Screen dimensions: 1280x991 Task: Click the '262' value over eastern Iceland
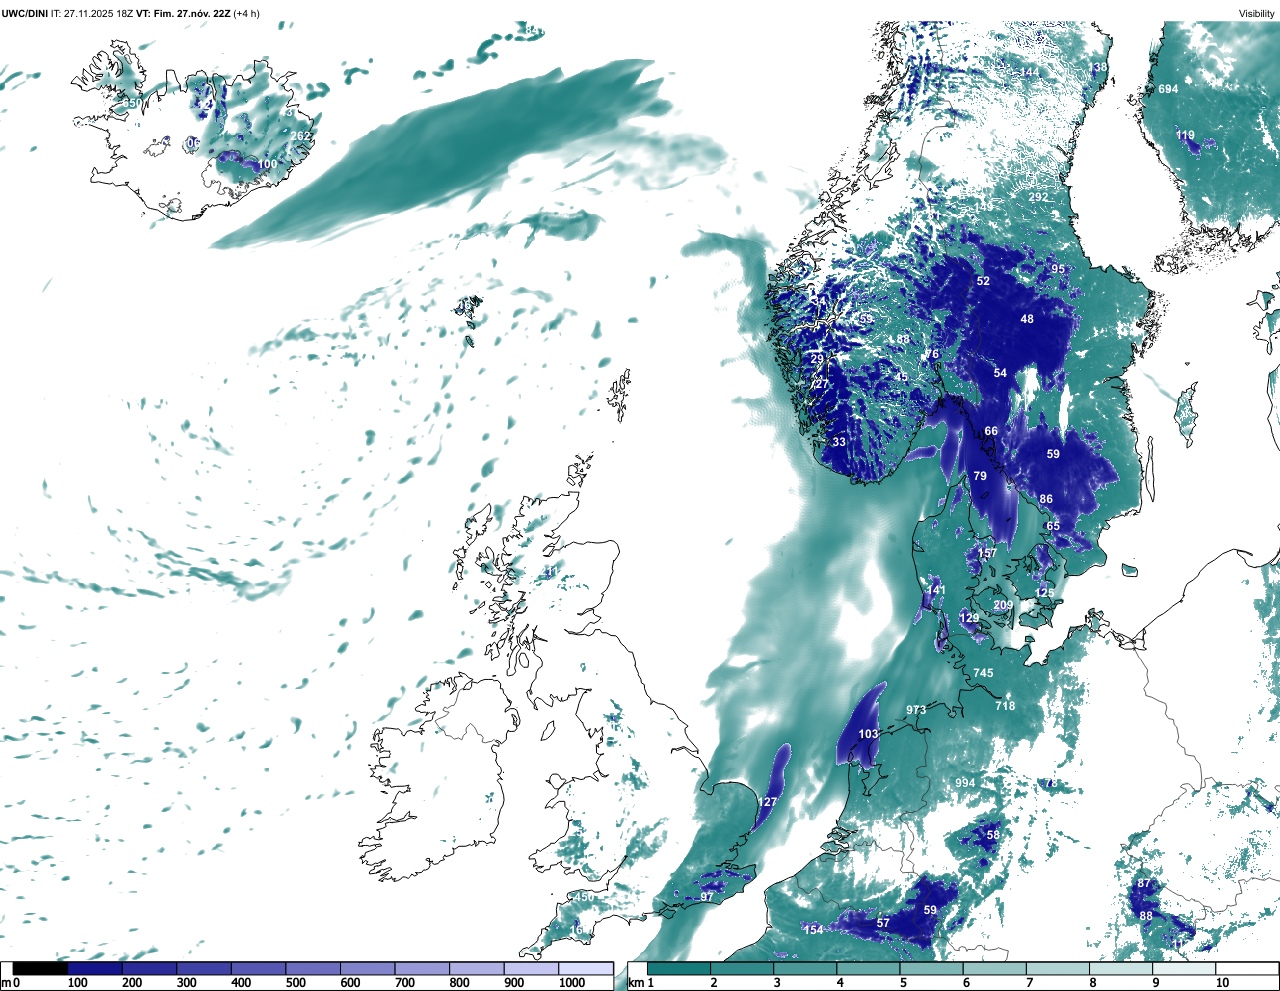click(x=301, y=136)
